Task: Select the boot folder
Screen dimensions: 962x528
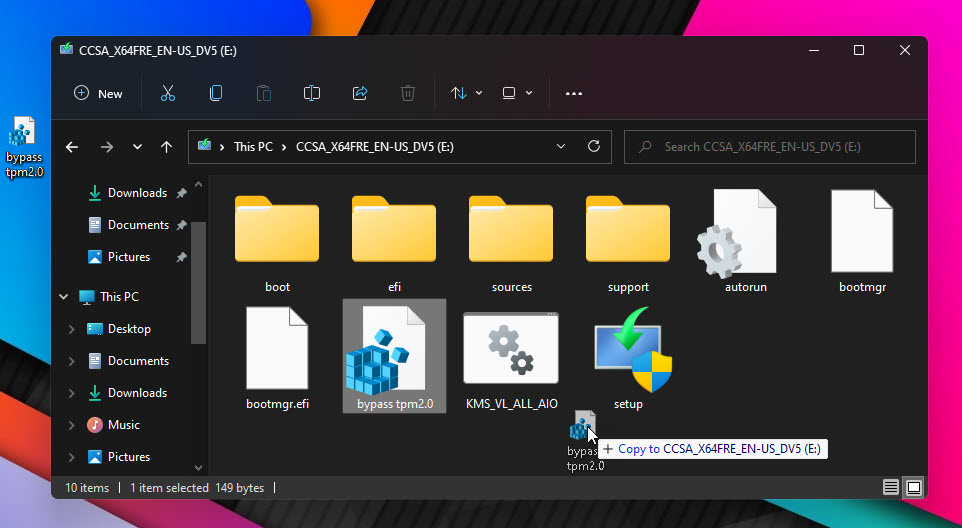Action: tap(277, 243)
